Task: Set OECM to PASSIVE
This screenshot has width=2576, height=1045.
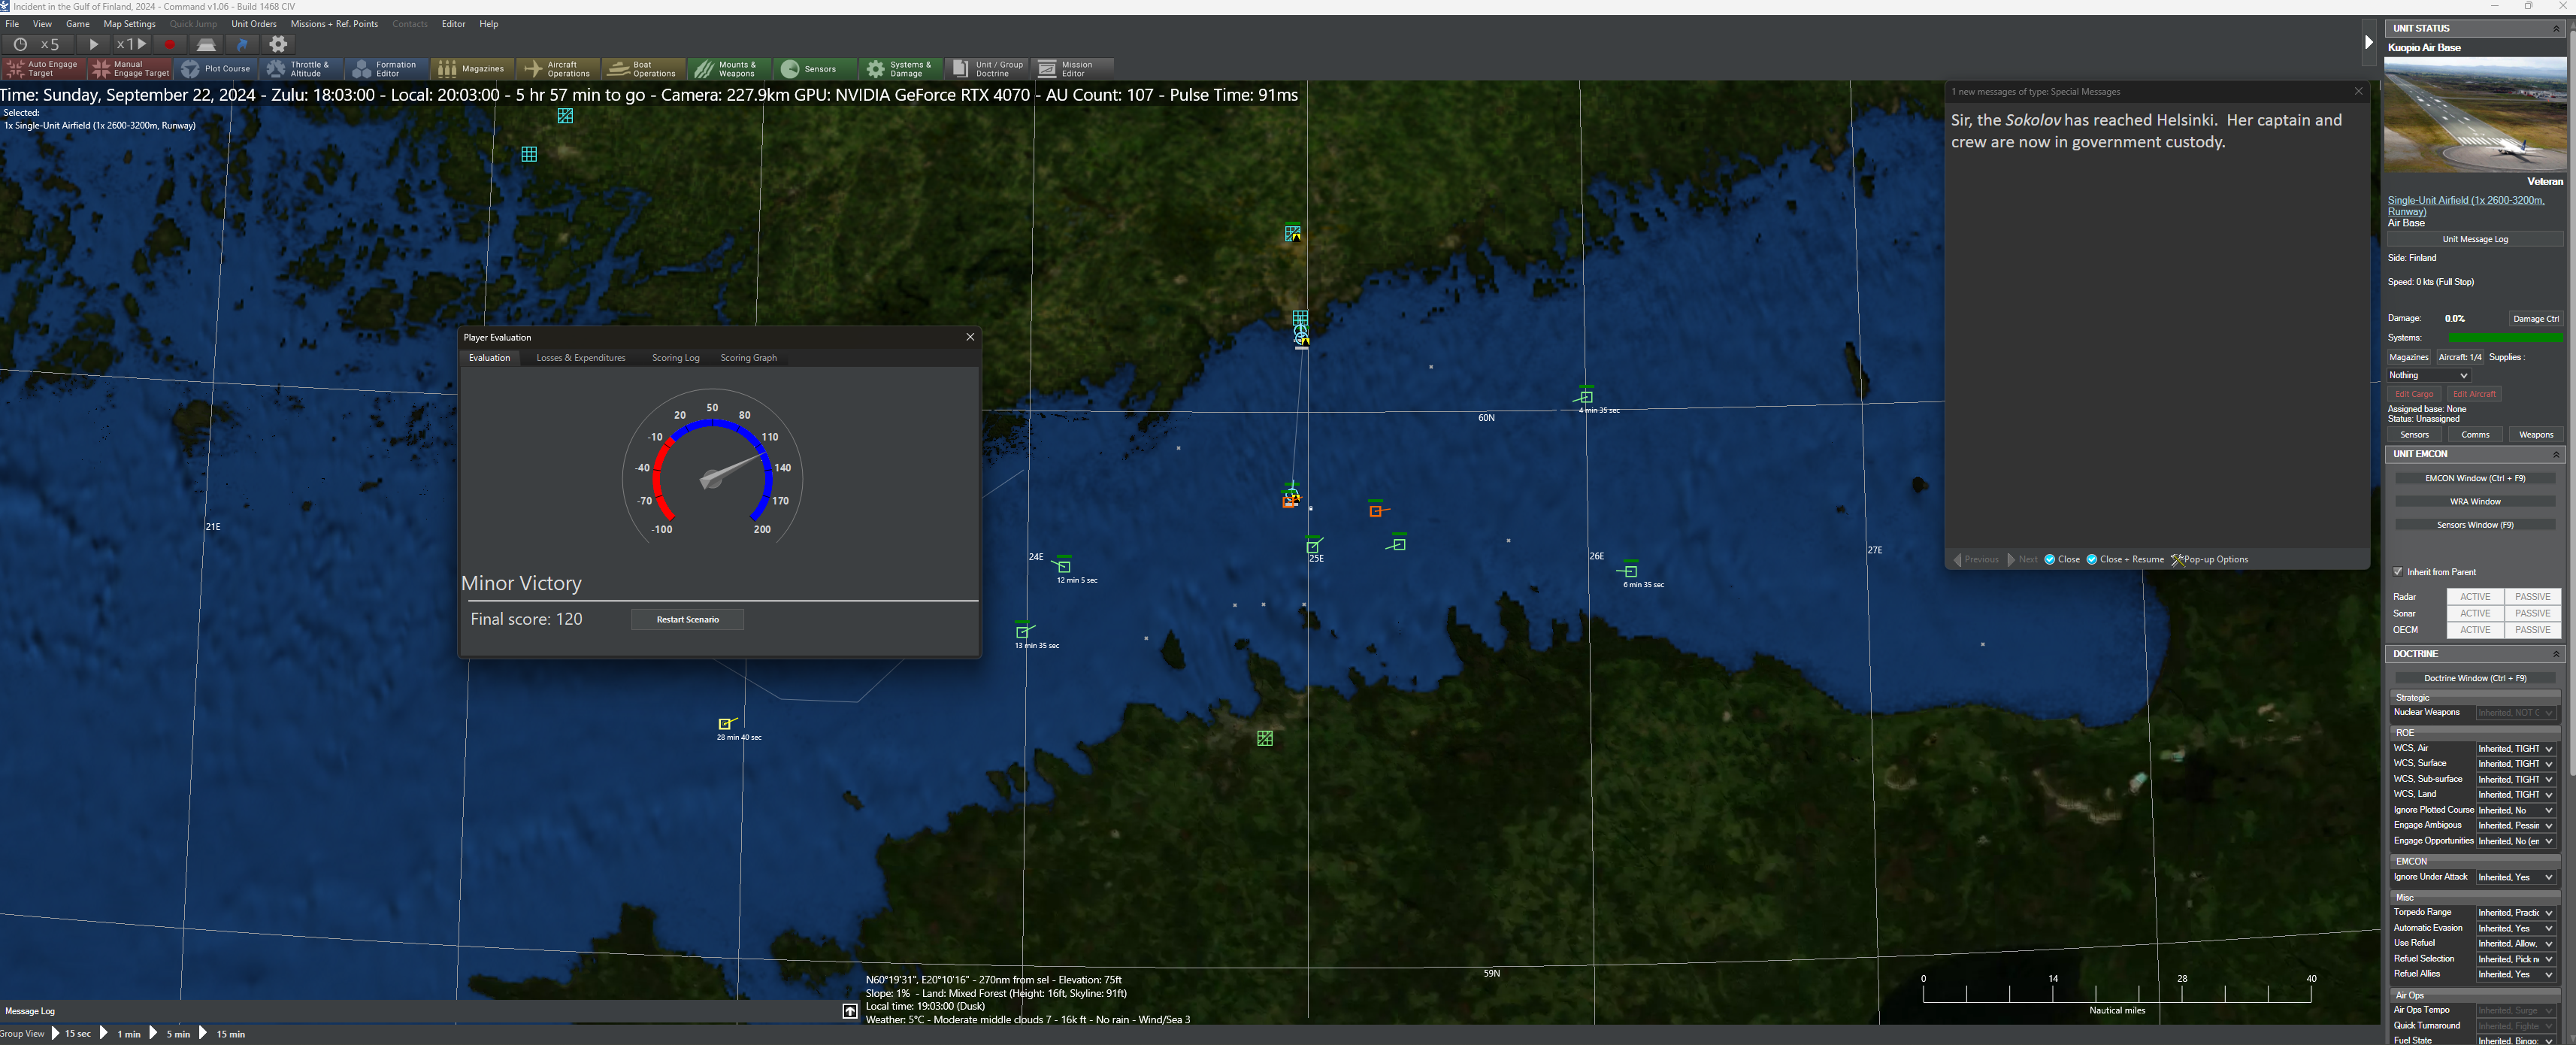Action: tap(2532, 630)
